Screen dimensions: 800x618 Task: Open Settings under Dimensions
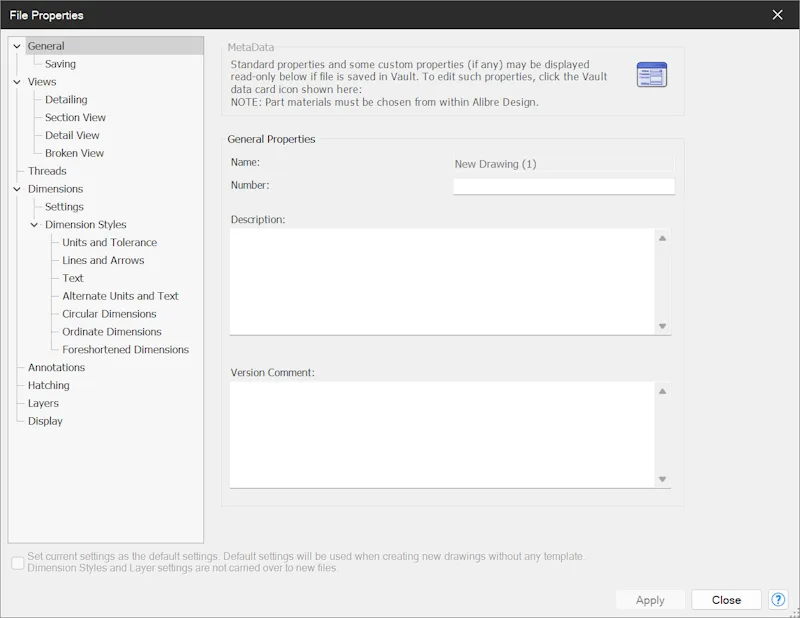point(64,207)
